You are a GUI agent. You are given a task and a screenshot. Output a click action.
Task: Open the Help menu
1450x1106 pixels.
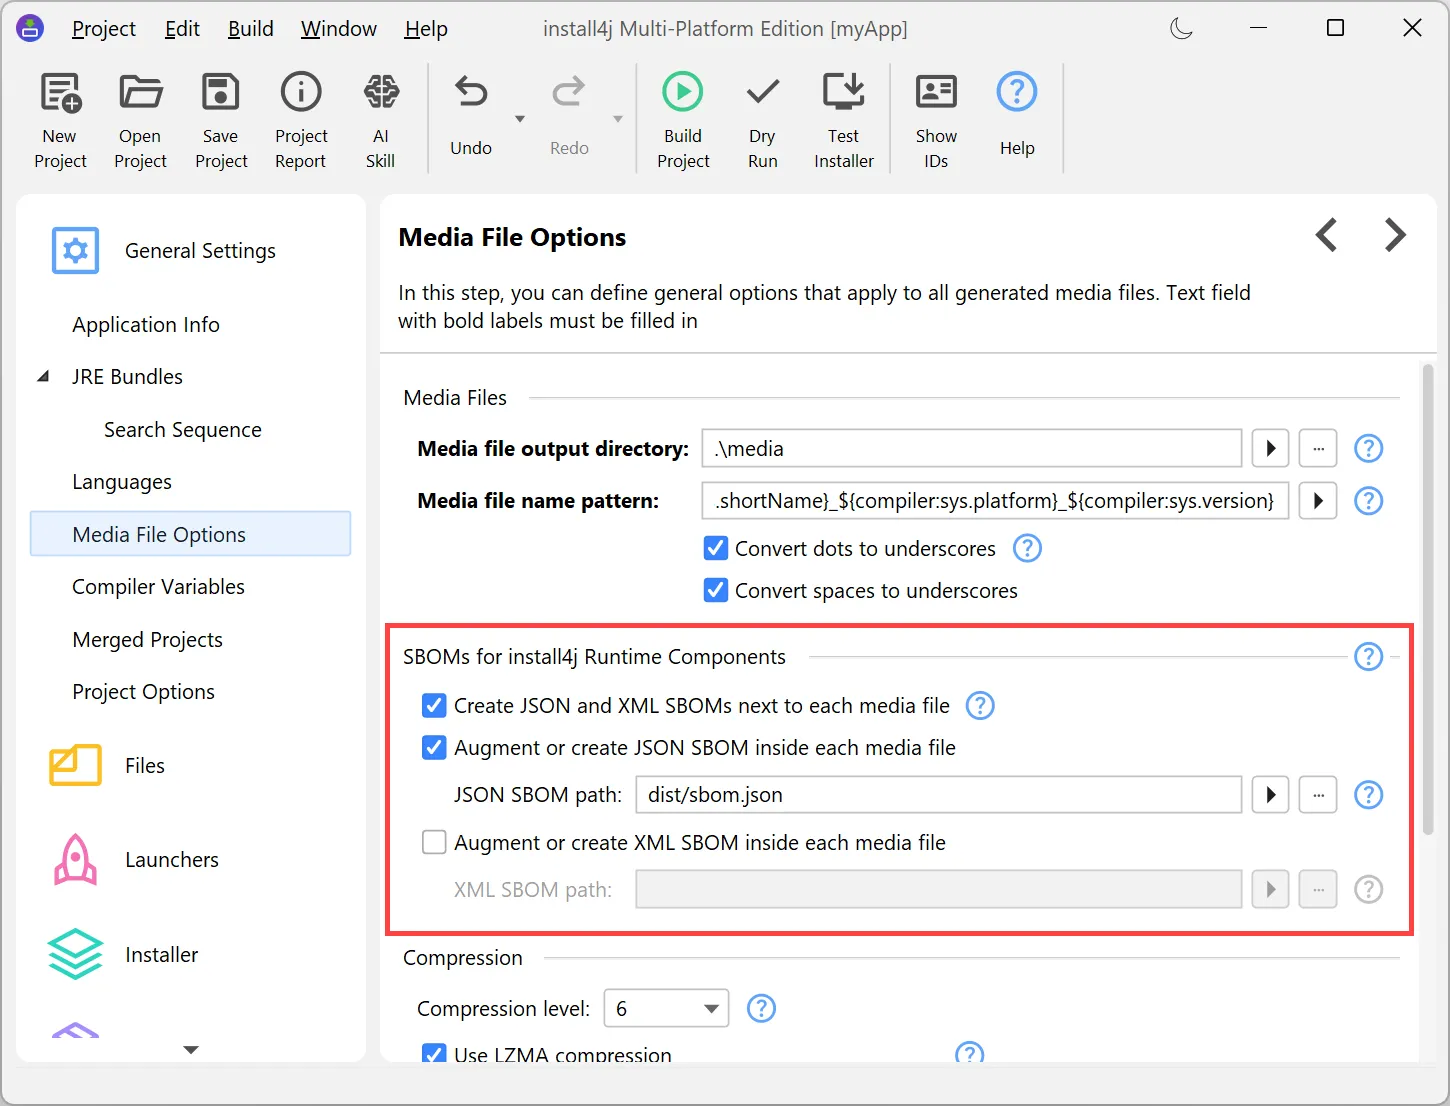click(x=426, y=29)
